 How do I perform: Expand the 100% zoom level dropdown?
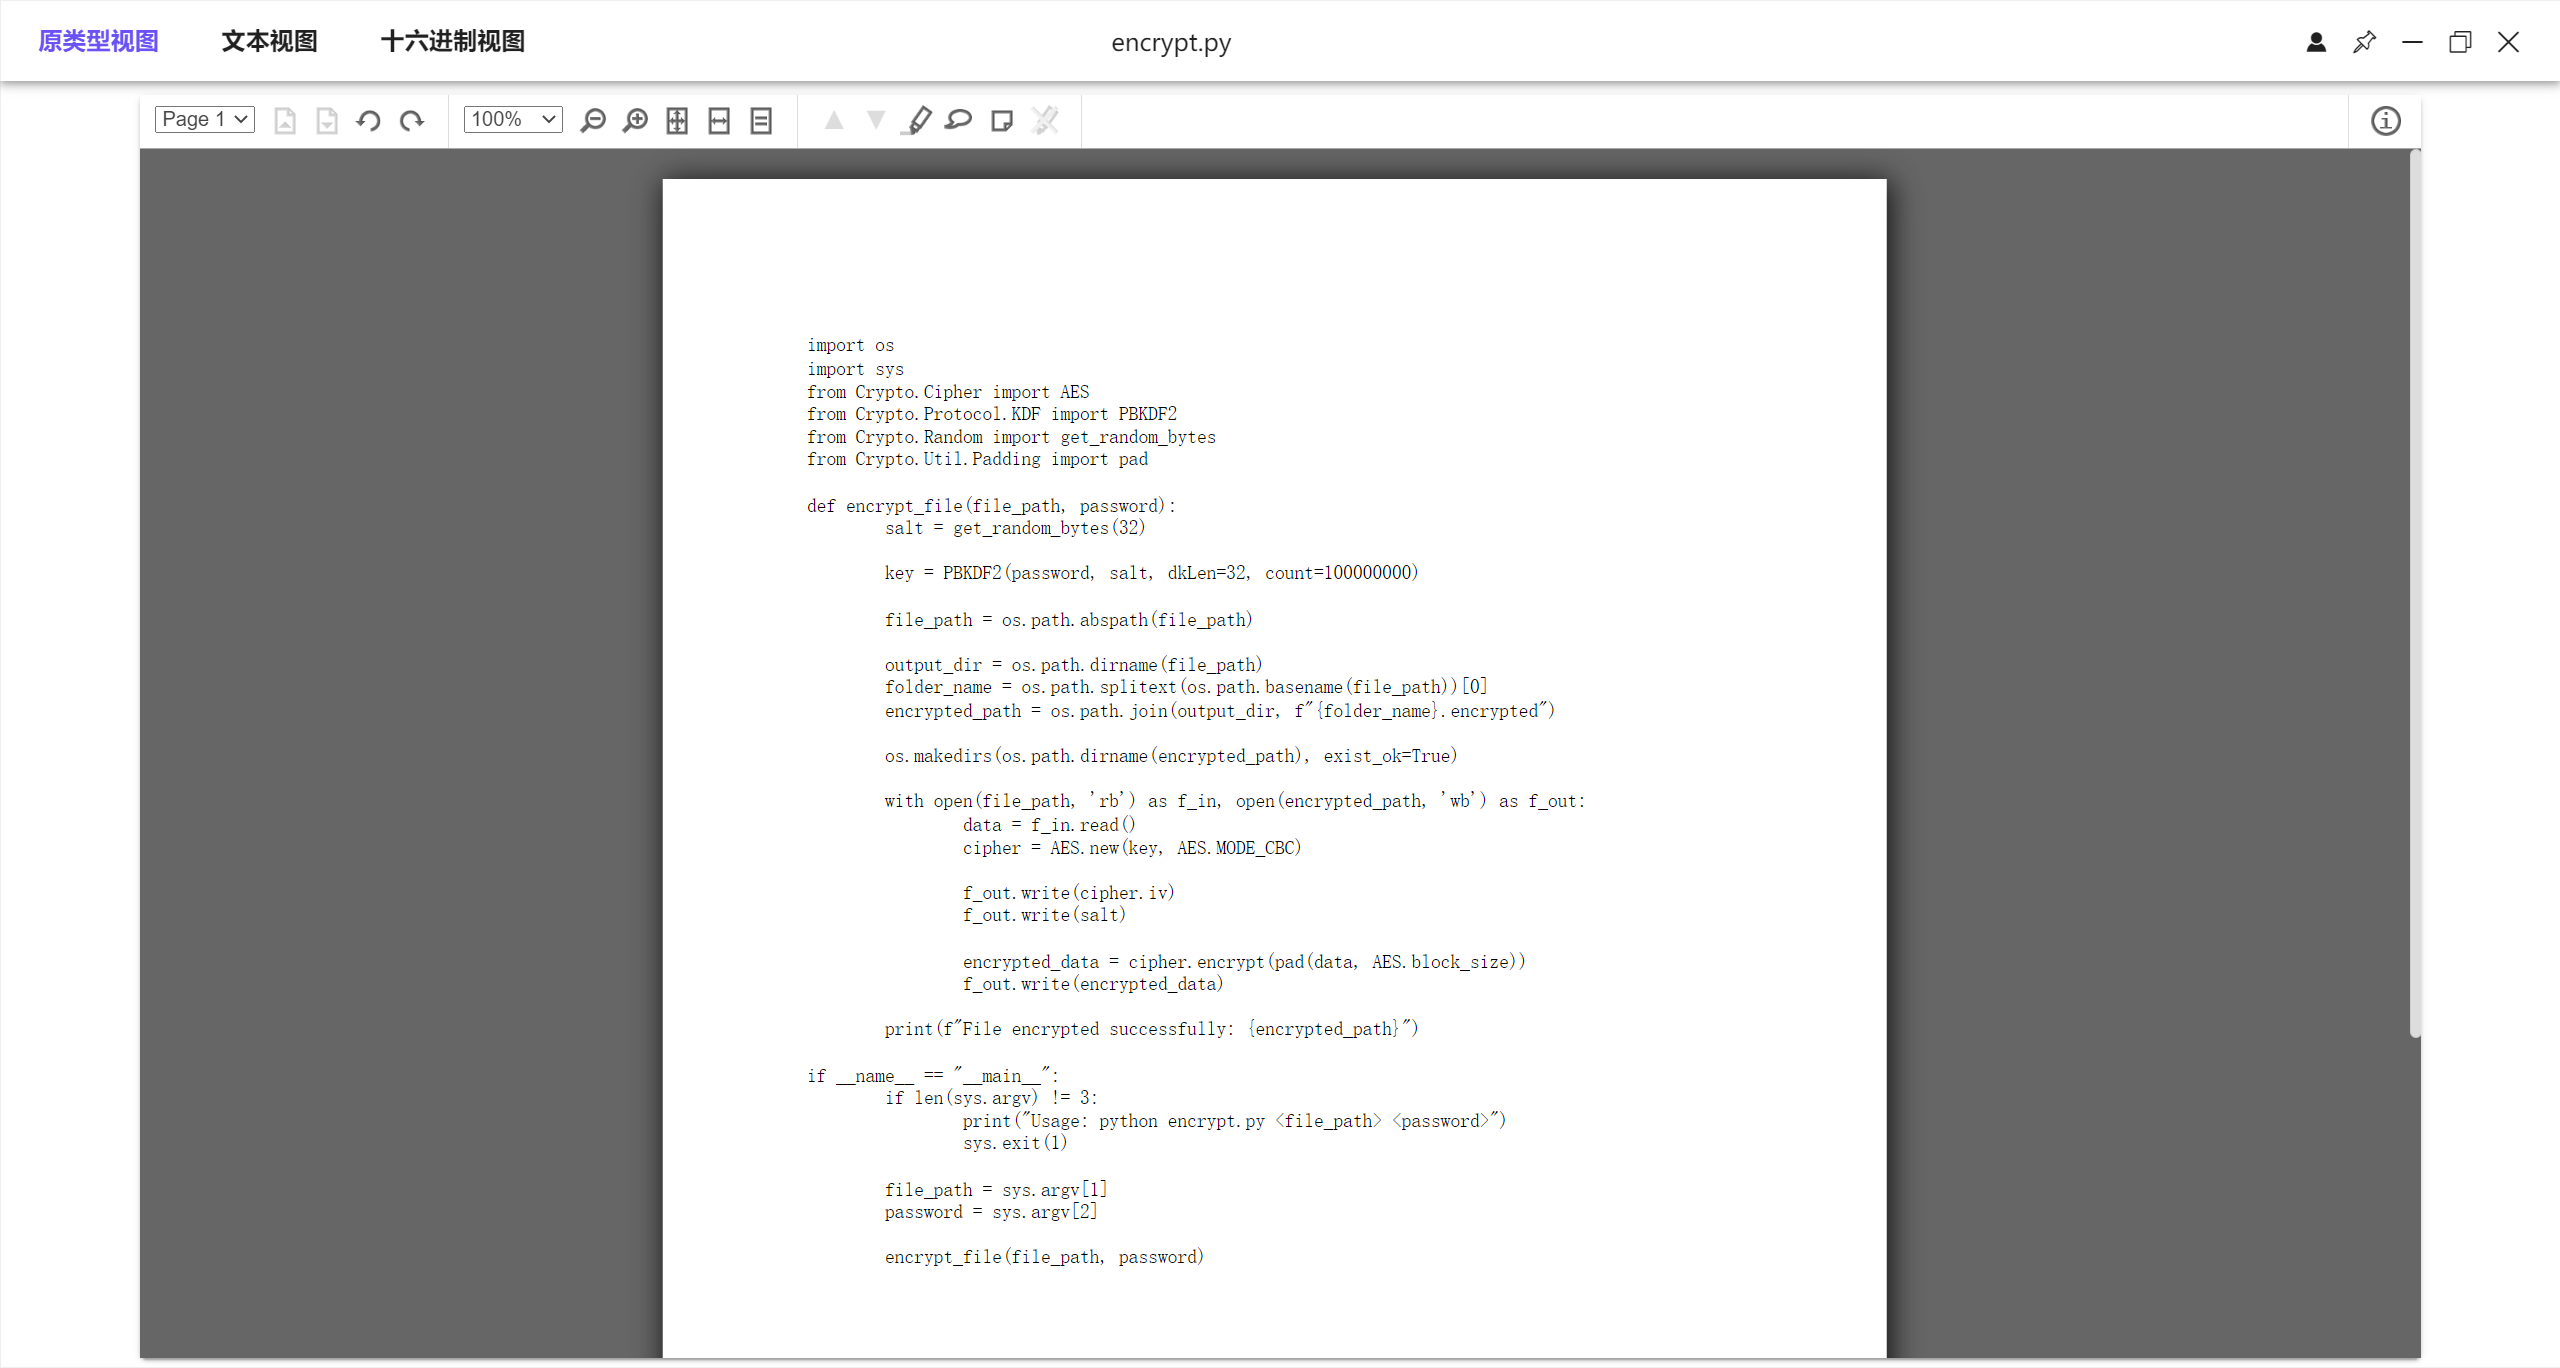[x=513, y=119]
